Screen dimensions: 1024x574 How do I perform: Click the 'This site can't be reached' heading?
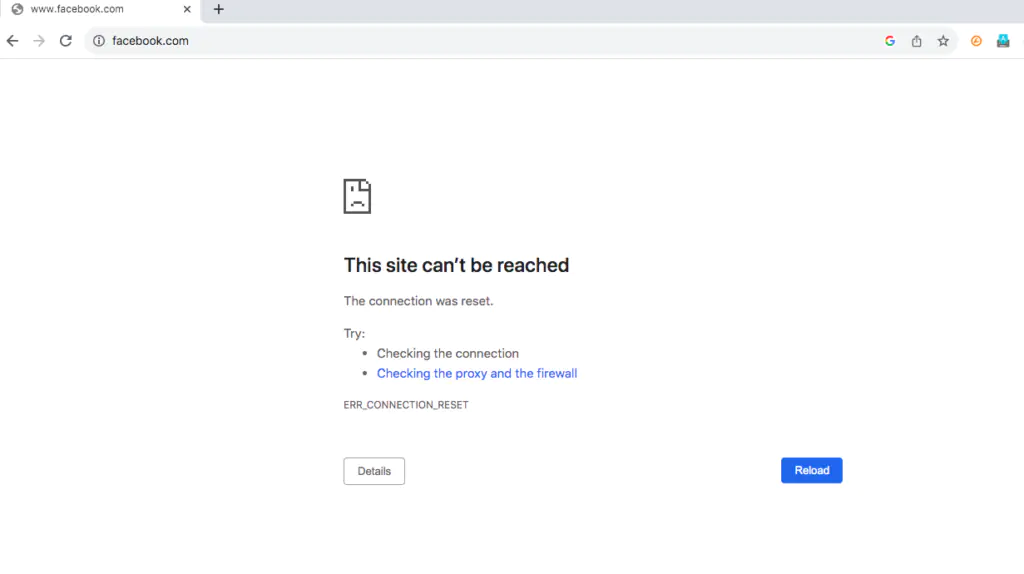click(456, 265)
